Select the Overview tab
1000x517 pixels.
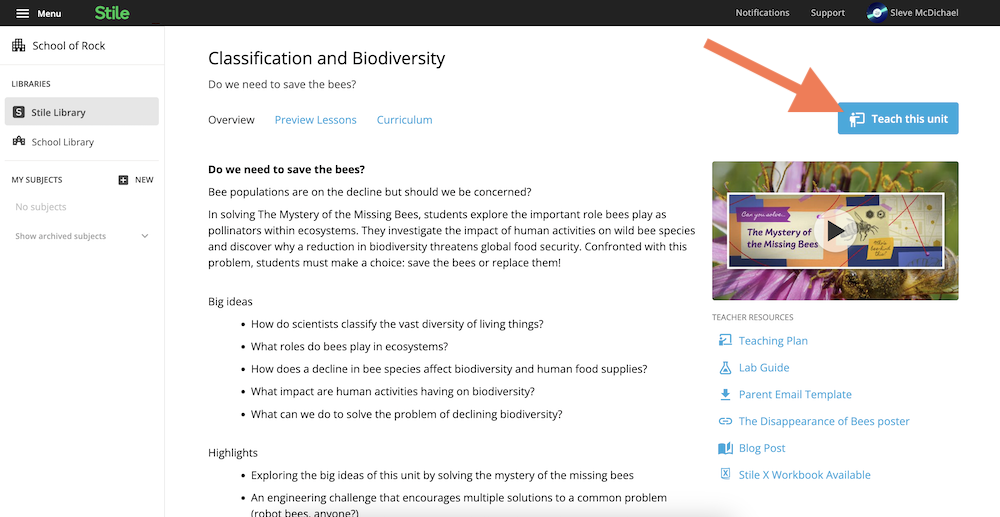[231, 120]
